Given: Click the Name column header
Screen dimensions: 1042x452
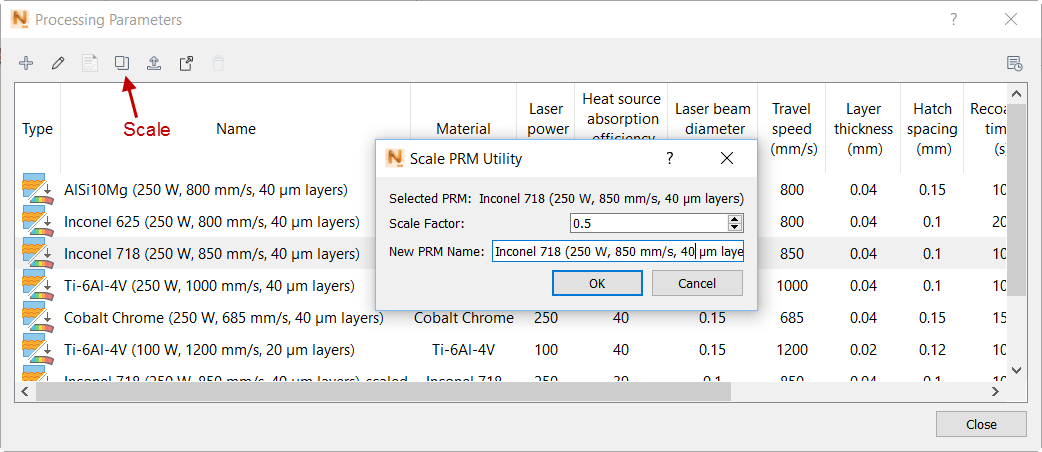Looking at the screenshot, I should [236, 129].
